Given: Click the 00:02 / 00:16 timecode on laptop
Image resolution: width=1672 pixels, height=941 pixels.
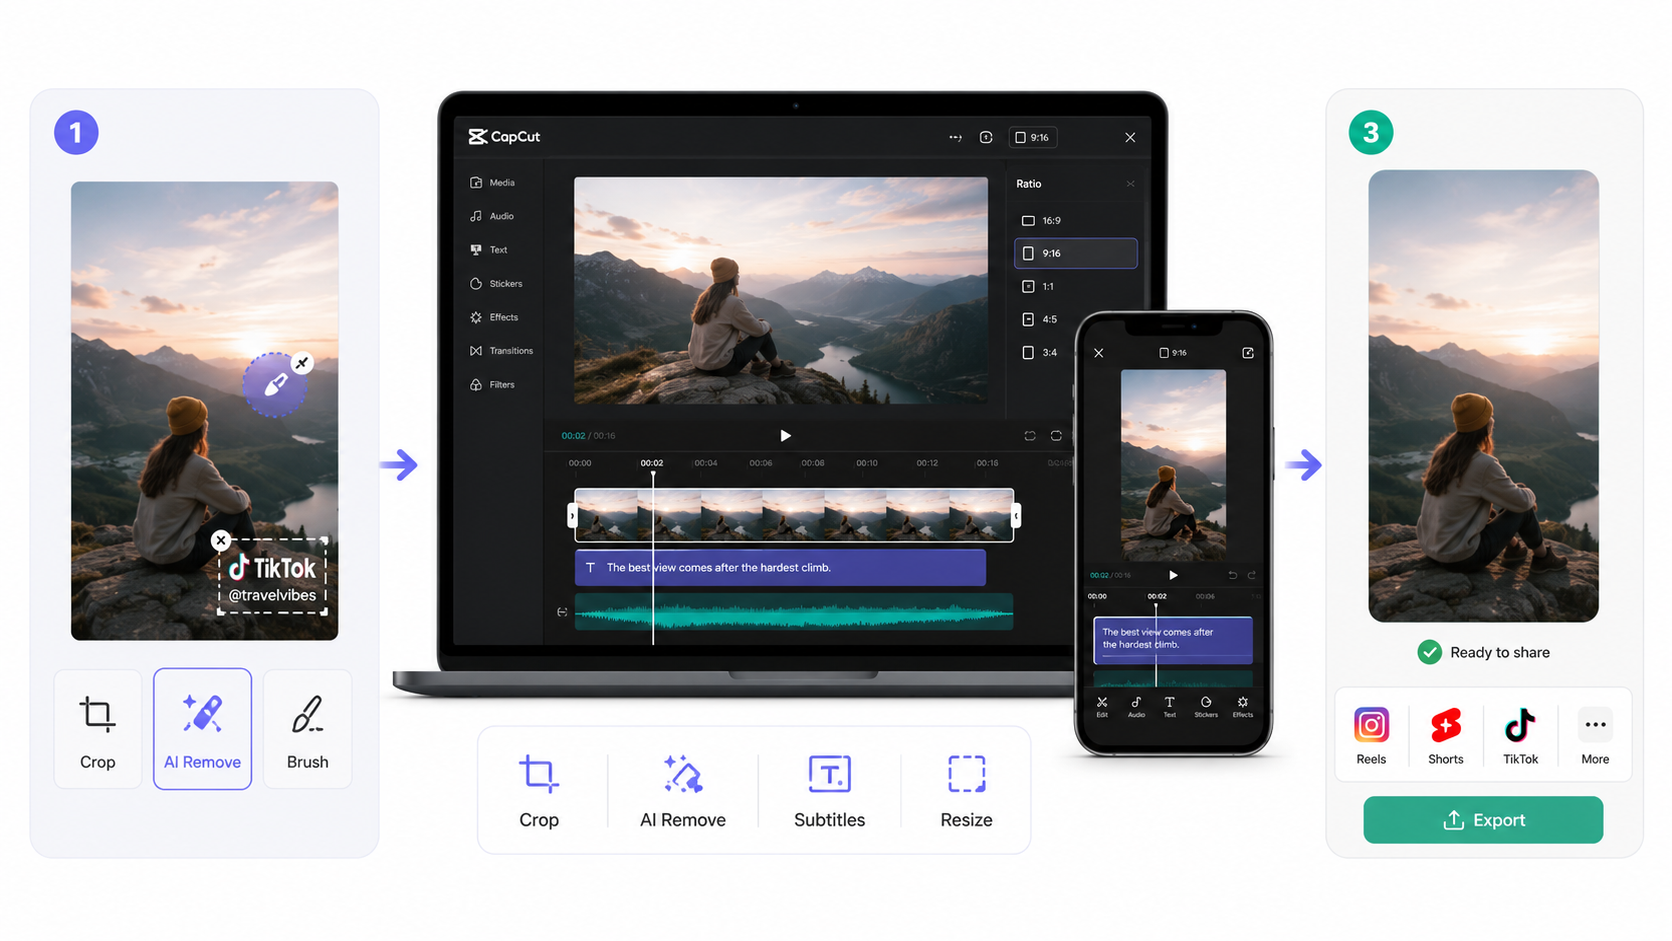Looking at the screenshot, I should click(588, 436).
